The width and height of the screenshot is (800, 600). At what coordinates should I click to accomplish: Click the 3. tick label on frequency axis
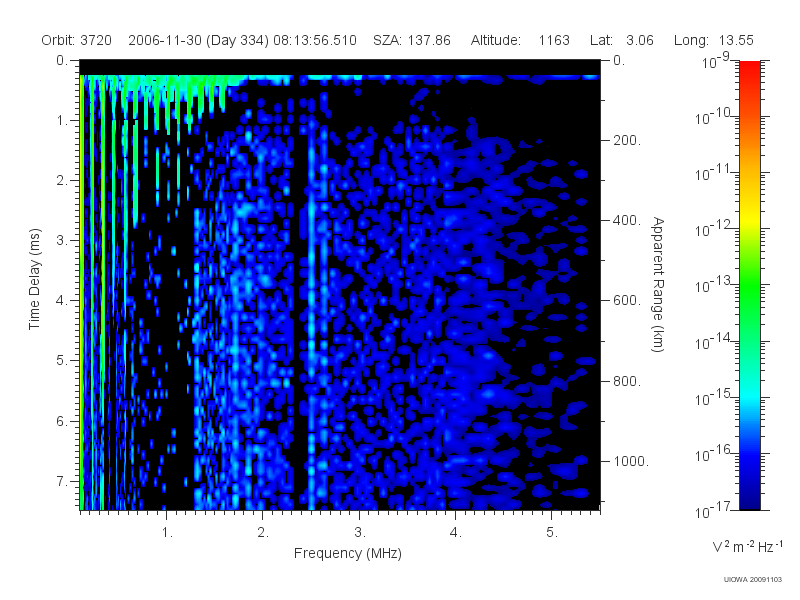tap(360, 533)
